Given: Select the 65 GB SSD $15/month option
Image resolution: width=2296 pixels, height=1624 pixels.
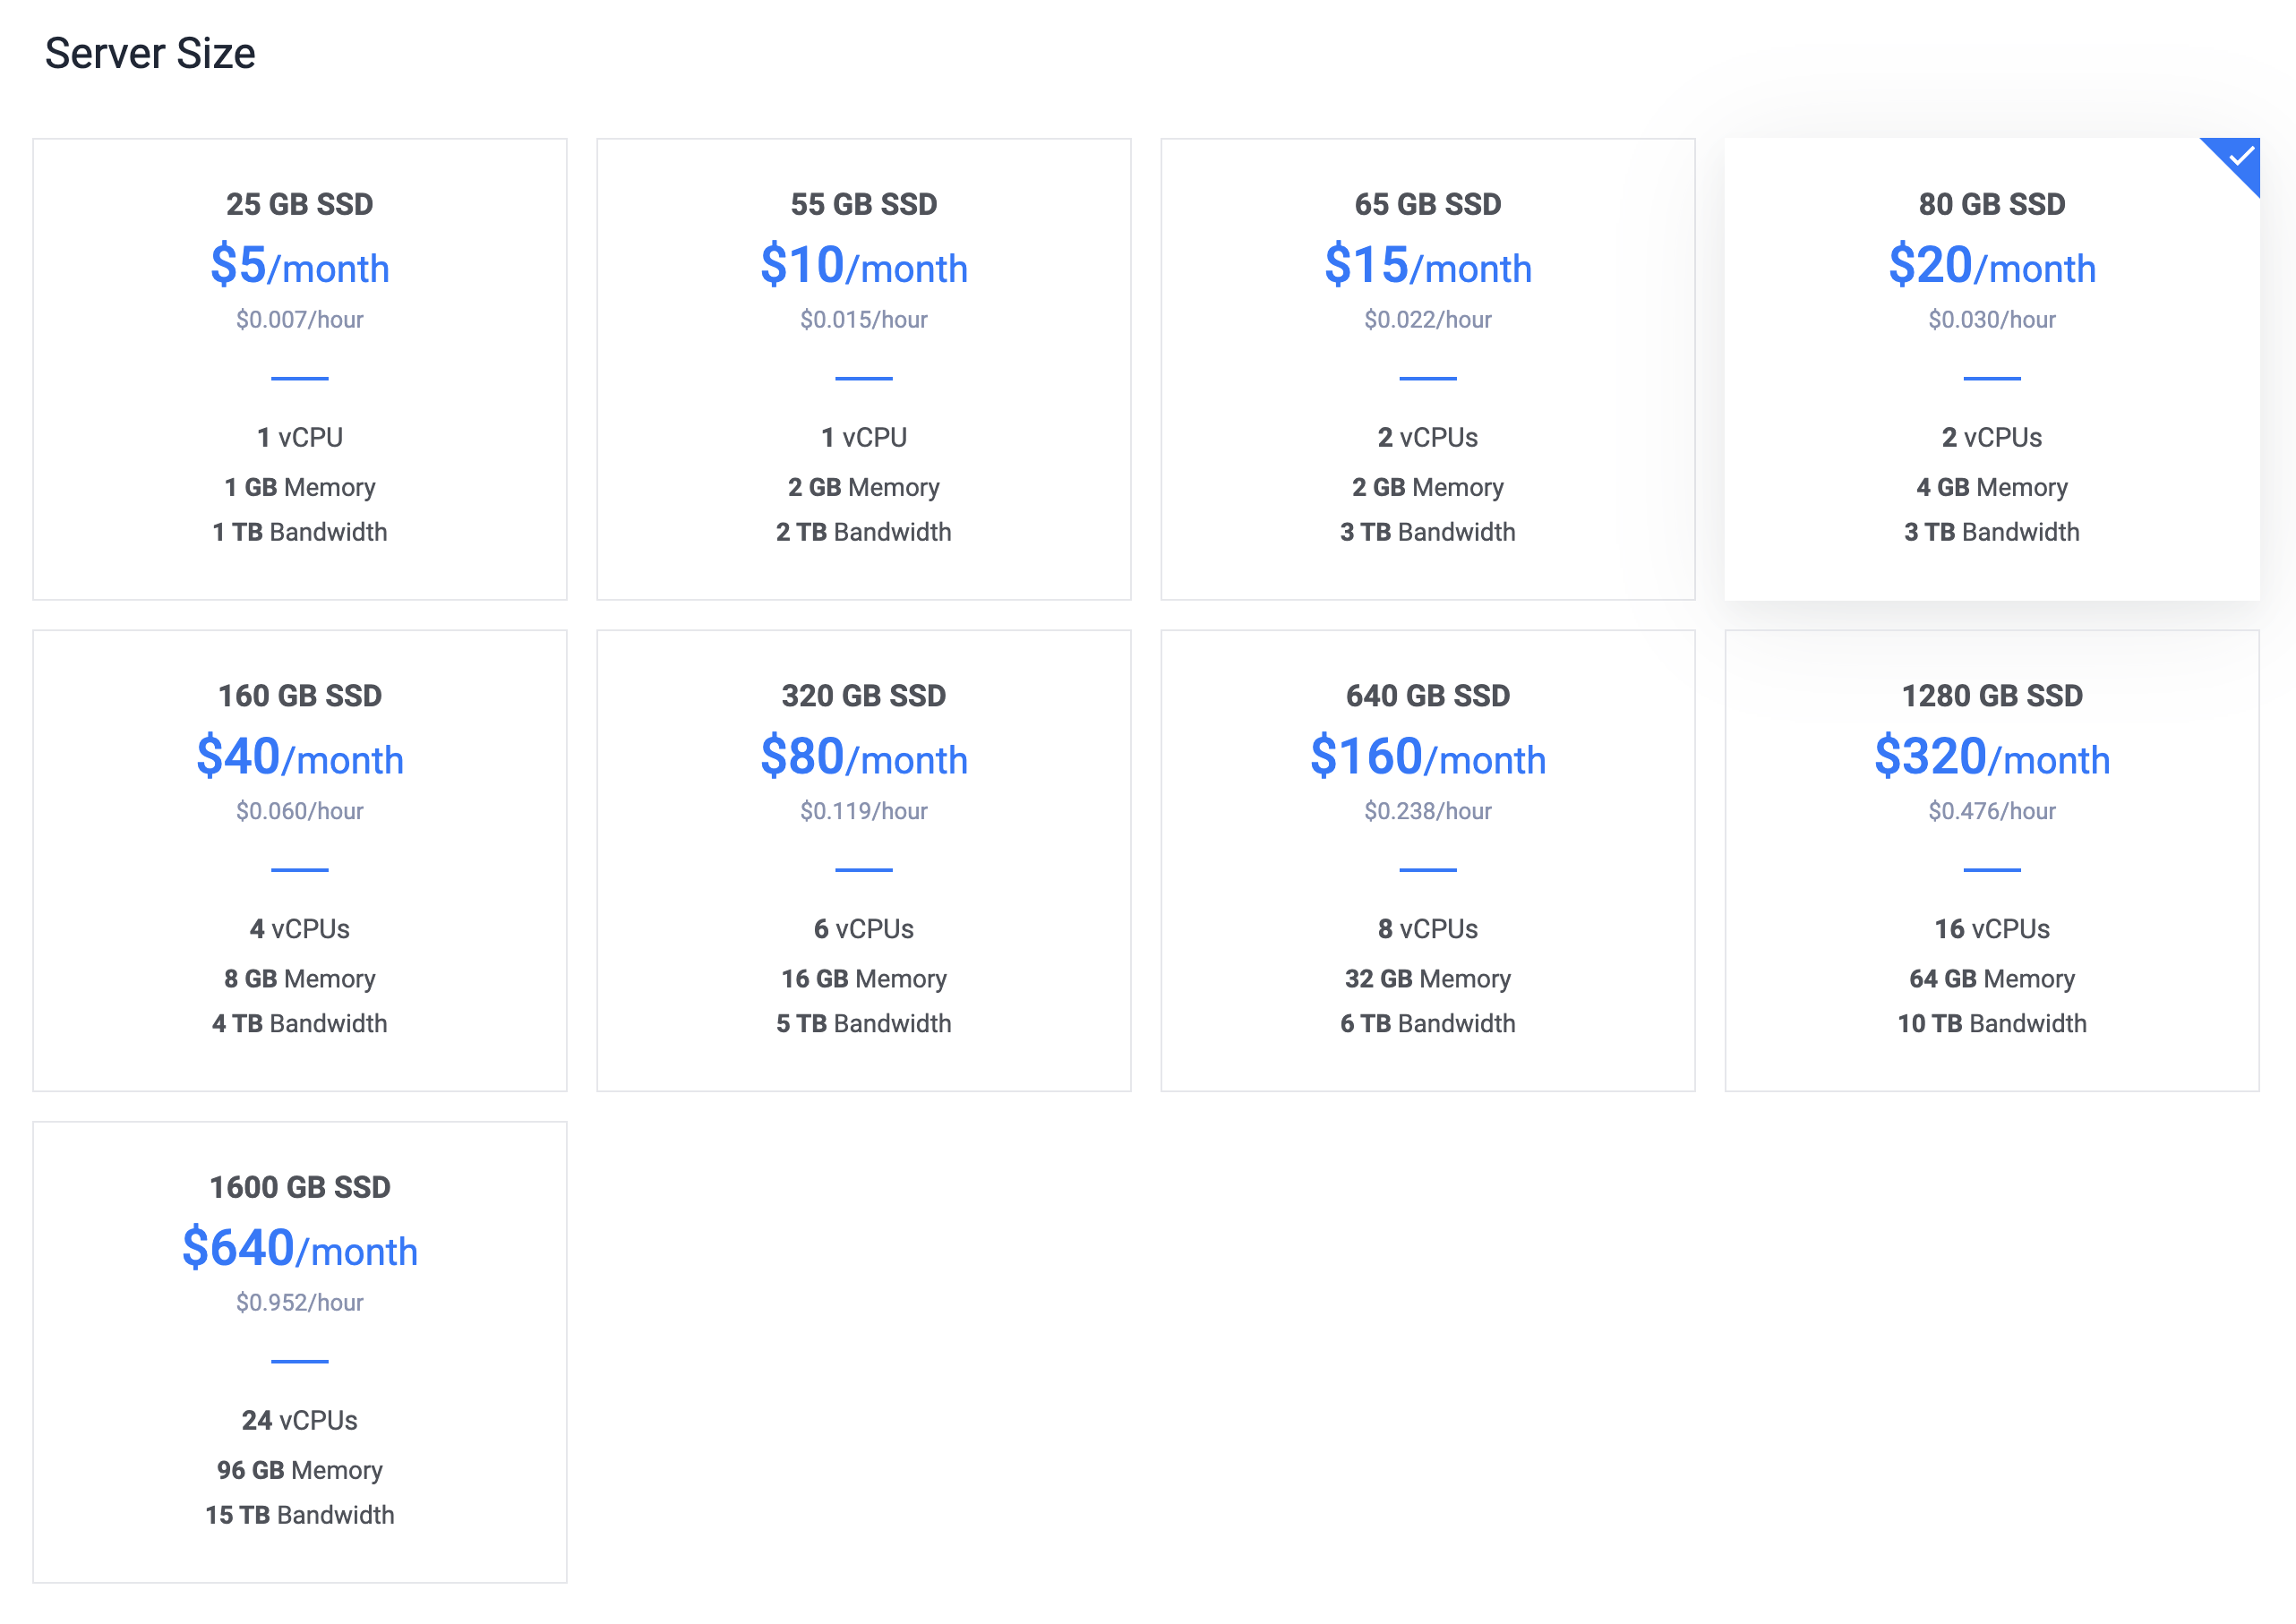Looking at the screenshot, I should point(1427,369).
